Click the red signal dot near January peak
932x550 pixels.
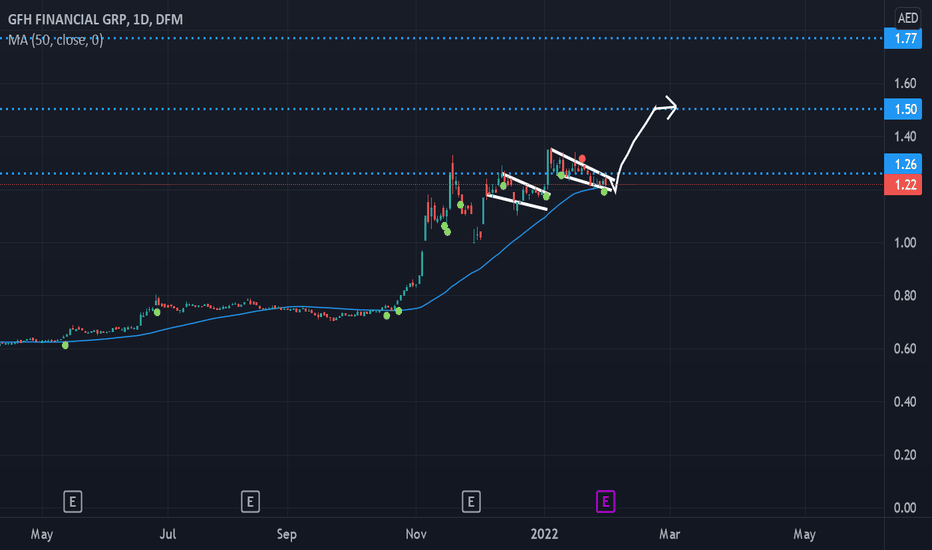582,159
